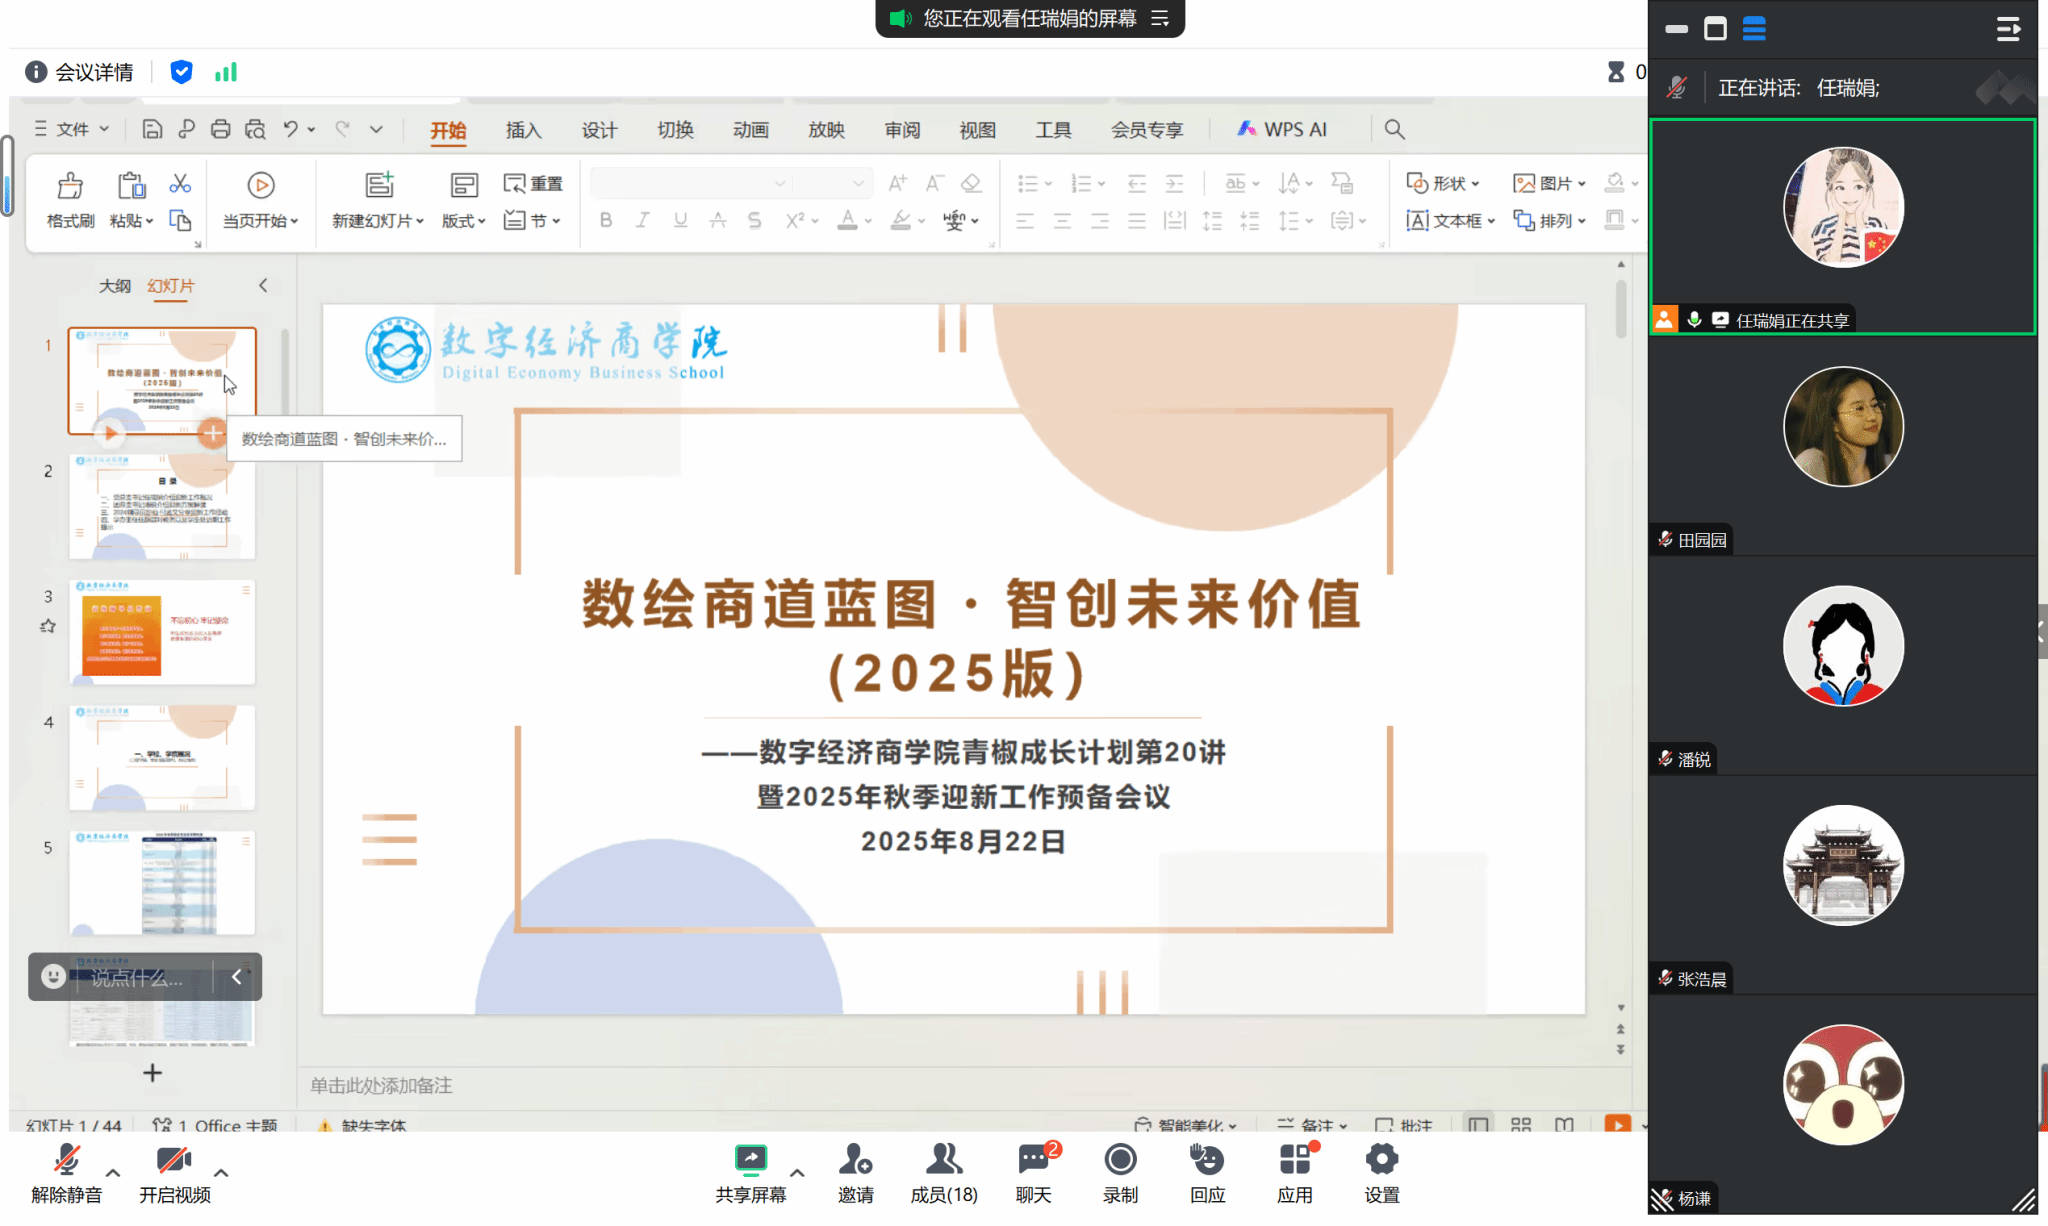Click the vertical slide scrollbar
The height and width of the screenshot is (1226, 2048).
coord(1621,310)
